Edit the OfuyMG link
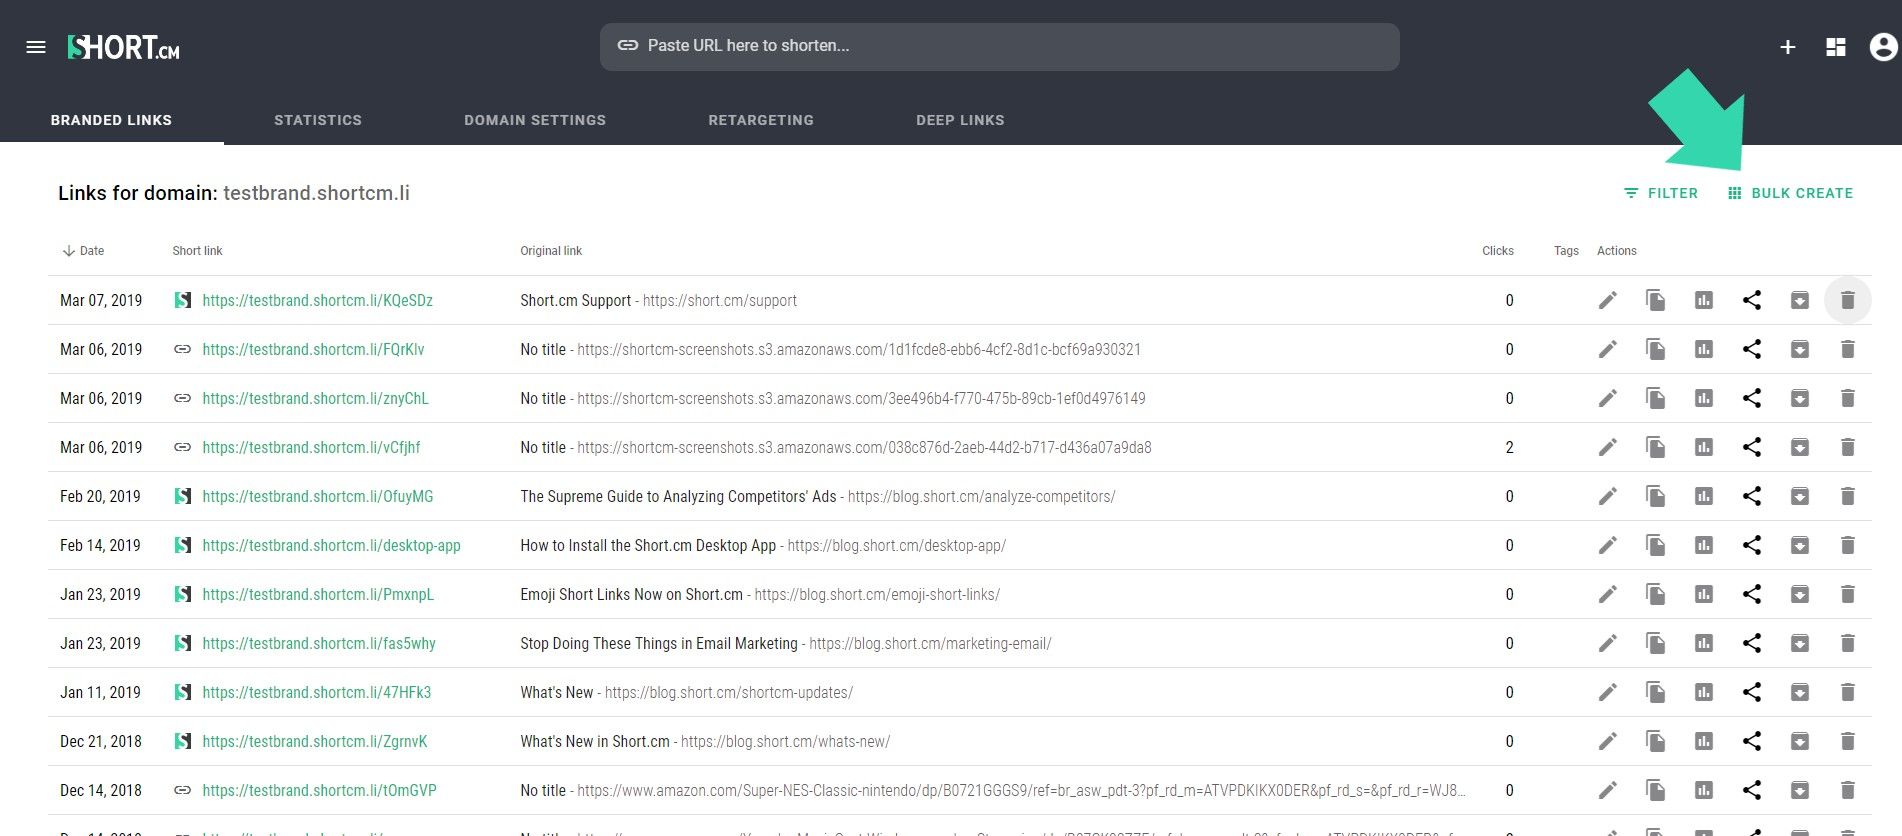Viewport: 1902px width, 836px height. click(x=1608, y=496)
